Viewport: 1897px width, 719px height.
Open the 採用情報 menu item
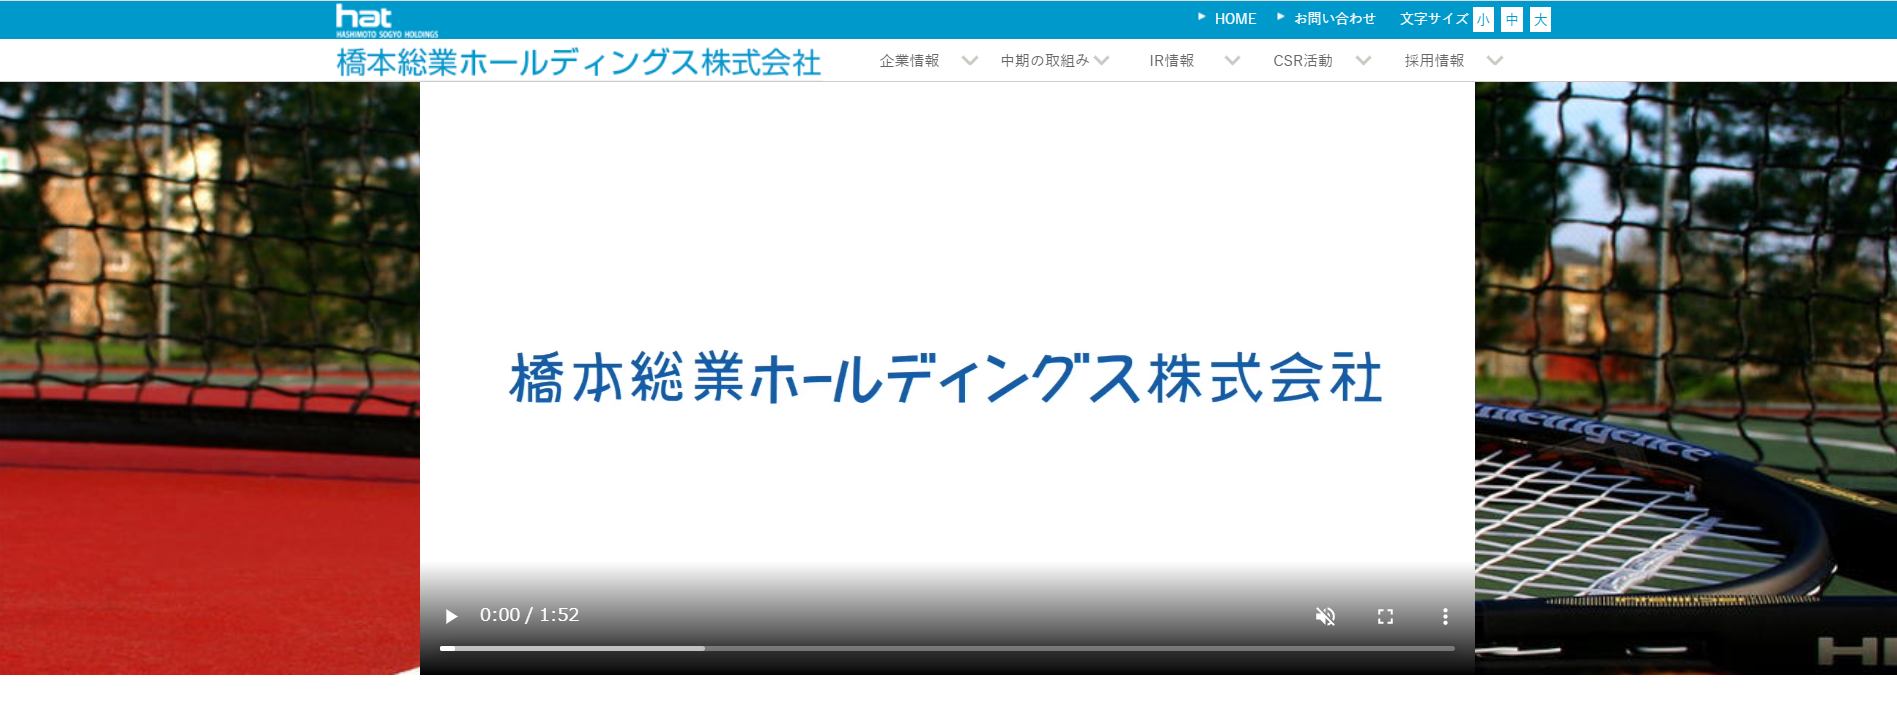click(x=1434, y=61)
